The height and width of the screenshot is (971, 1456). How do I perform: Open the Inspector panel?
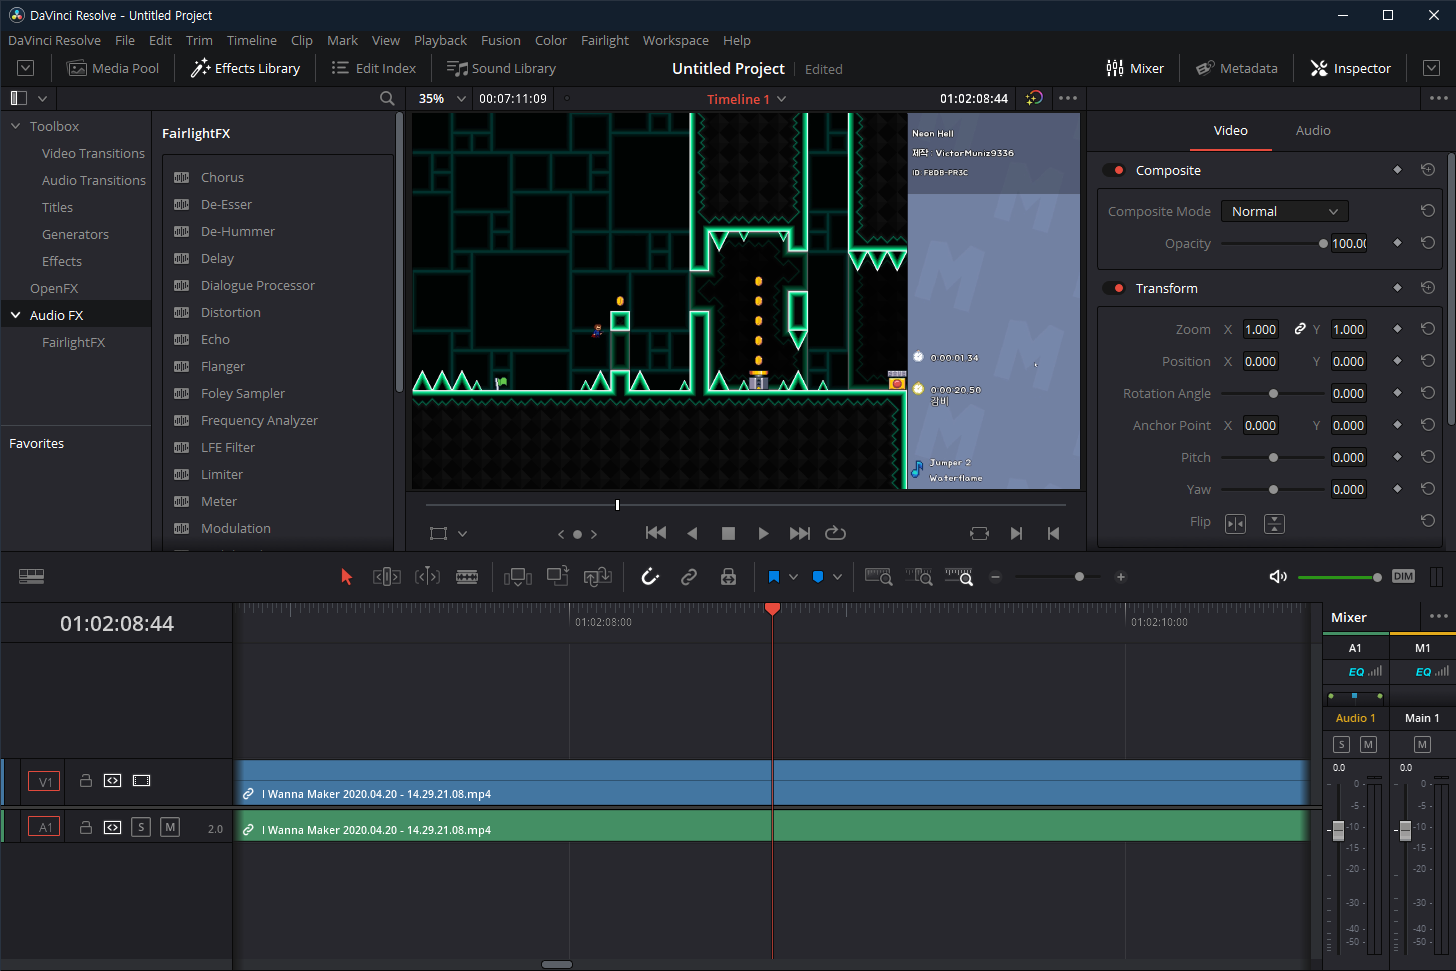pos(1350,67)
